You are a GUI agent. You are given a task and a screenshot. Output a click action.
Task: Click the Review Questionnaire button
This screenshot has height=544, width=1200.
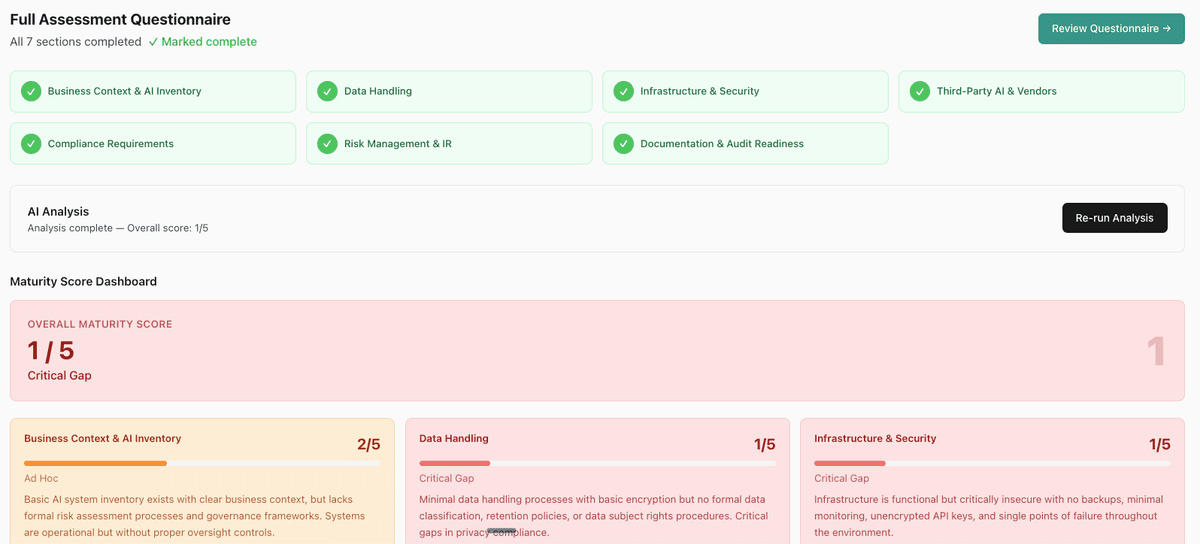tap(1111, 28)
